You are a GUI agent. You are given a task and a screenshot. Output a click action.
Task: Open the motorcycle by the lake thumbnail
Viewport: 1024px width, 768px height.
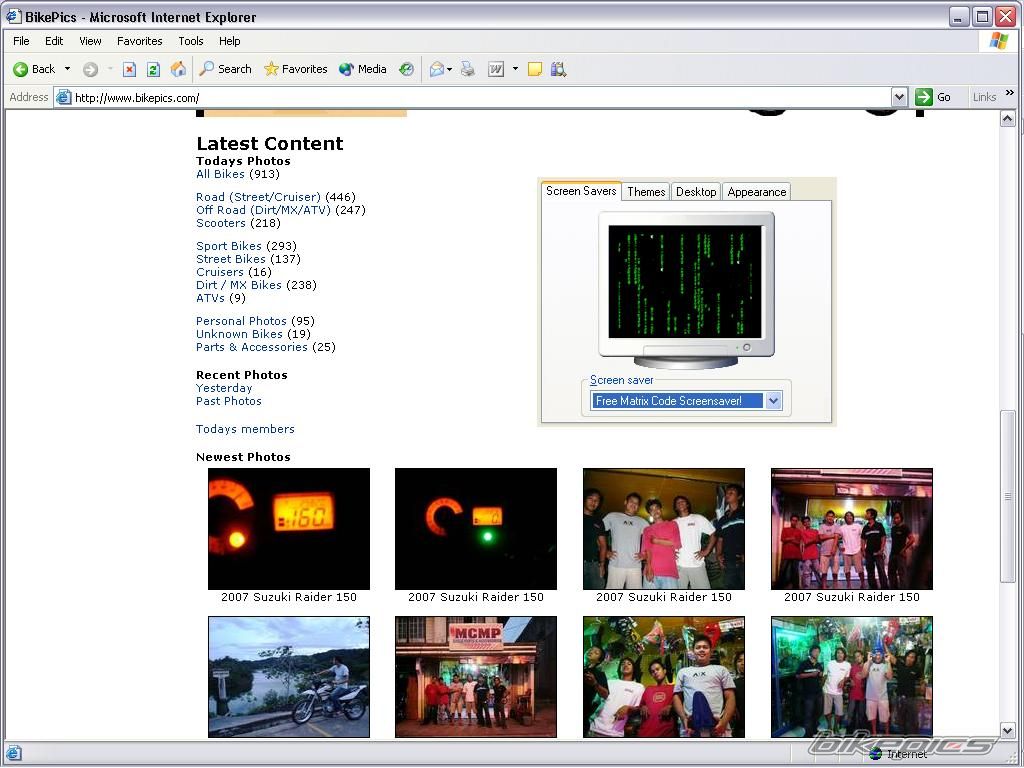[289, 677]
